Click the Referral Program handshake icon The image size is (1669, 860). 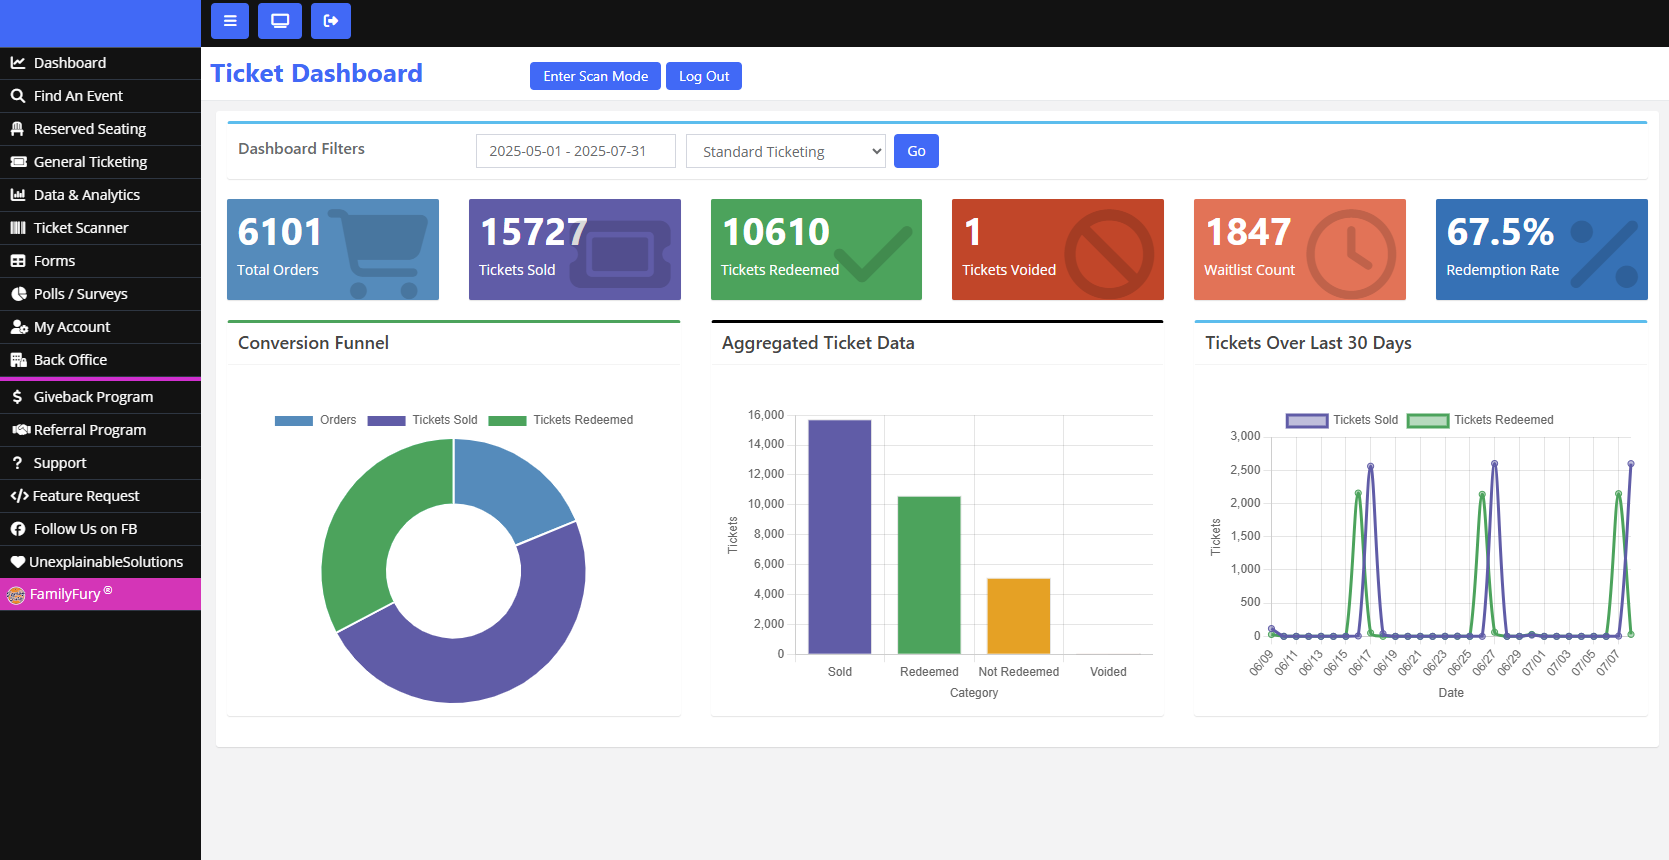click(21, 430)
